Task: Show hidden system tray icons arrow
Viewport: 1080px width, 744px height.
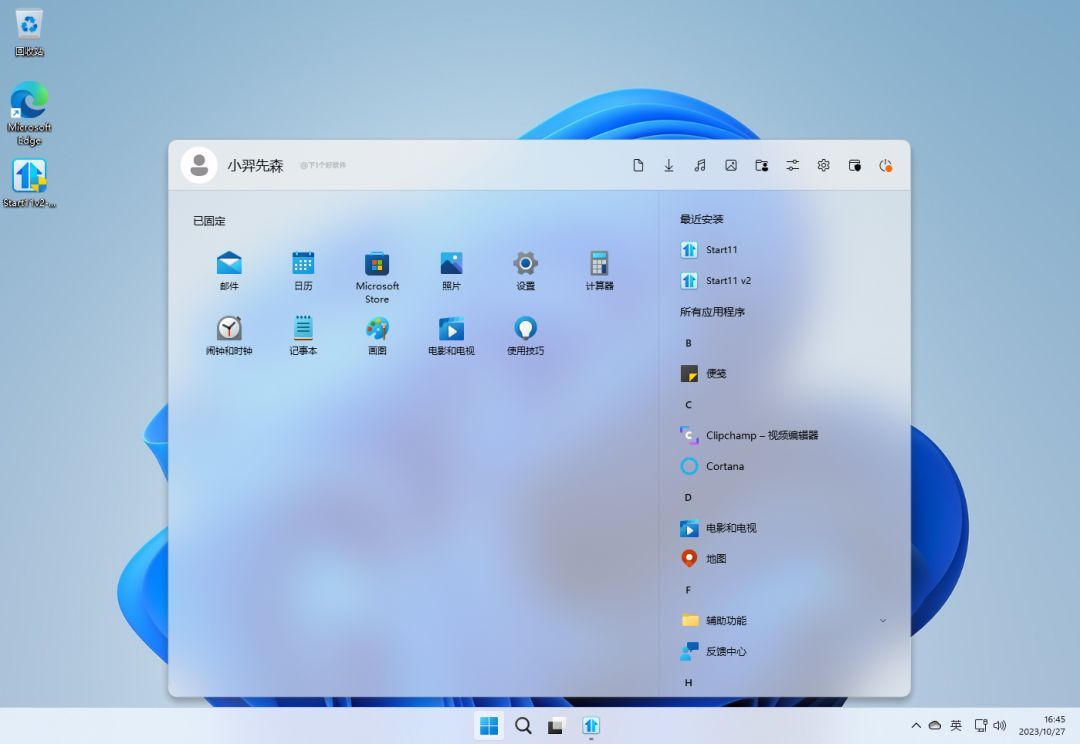Action: [x=916, y=725]
